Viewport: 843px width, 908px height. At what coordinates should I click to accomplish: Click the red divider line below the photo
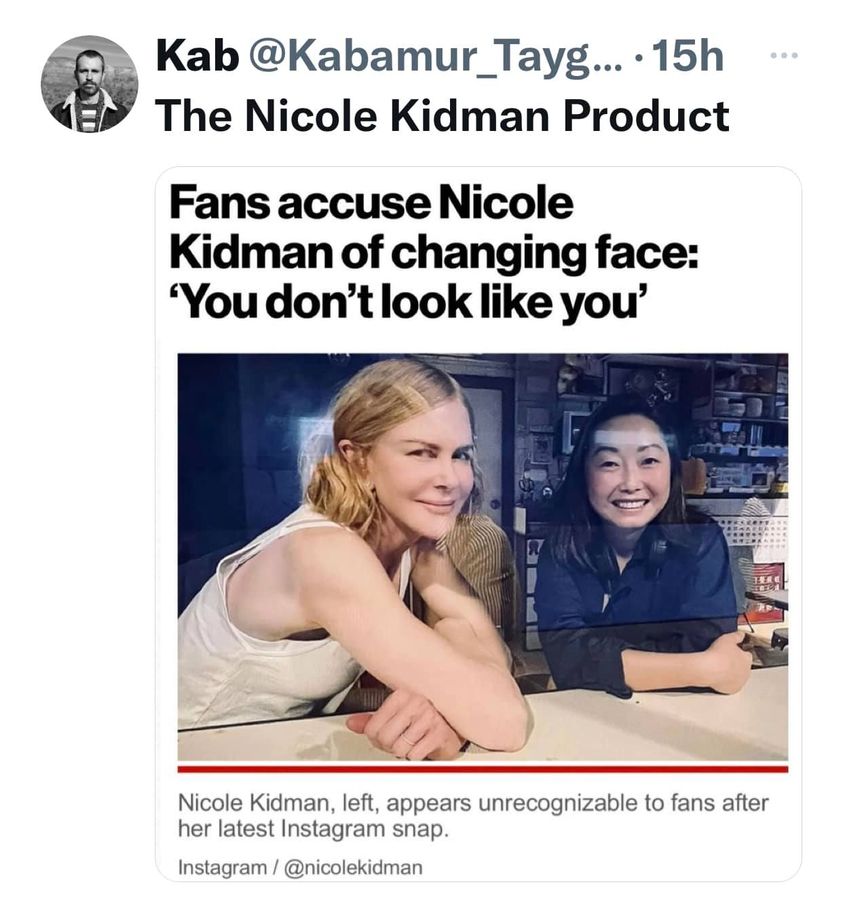(x=482, y=769)
